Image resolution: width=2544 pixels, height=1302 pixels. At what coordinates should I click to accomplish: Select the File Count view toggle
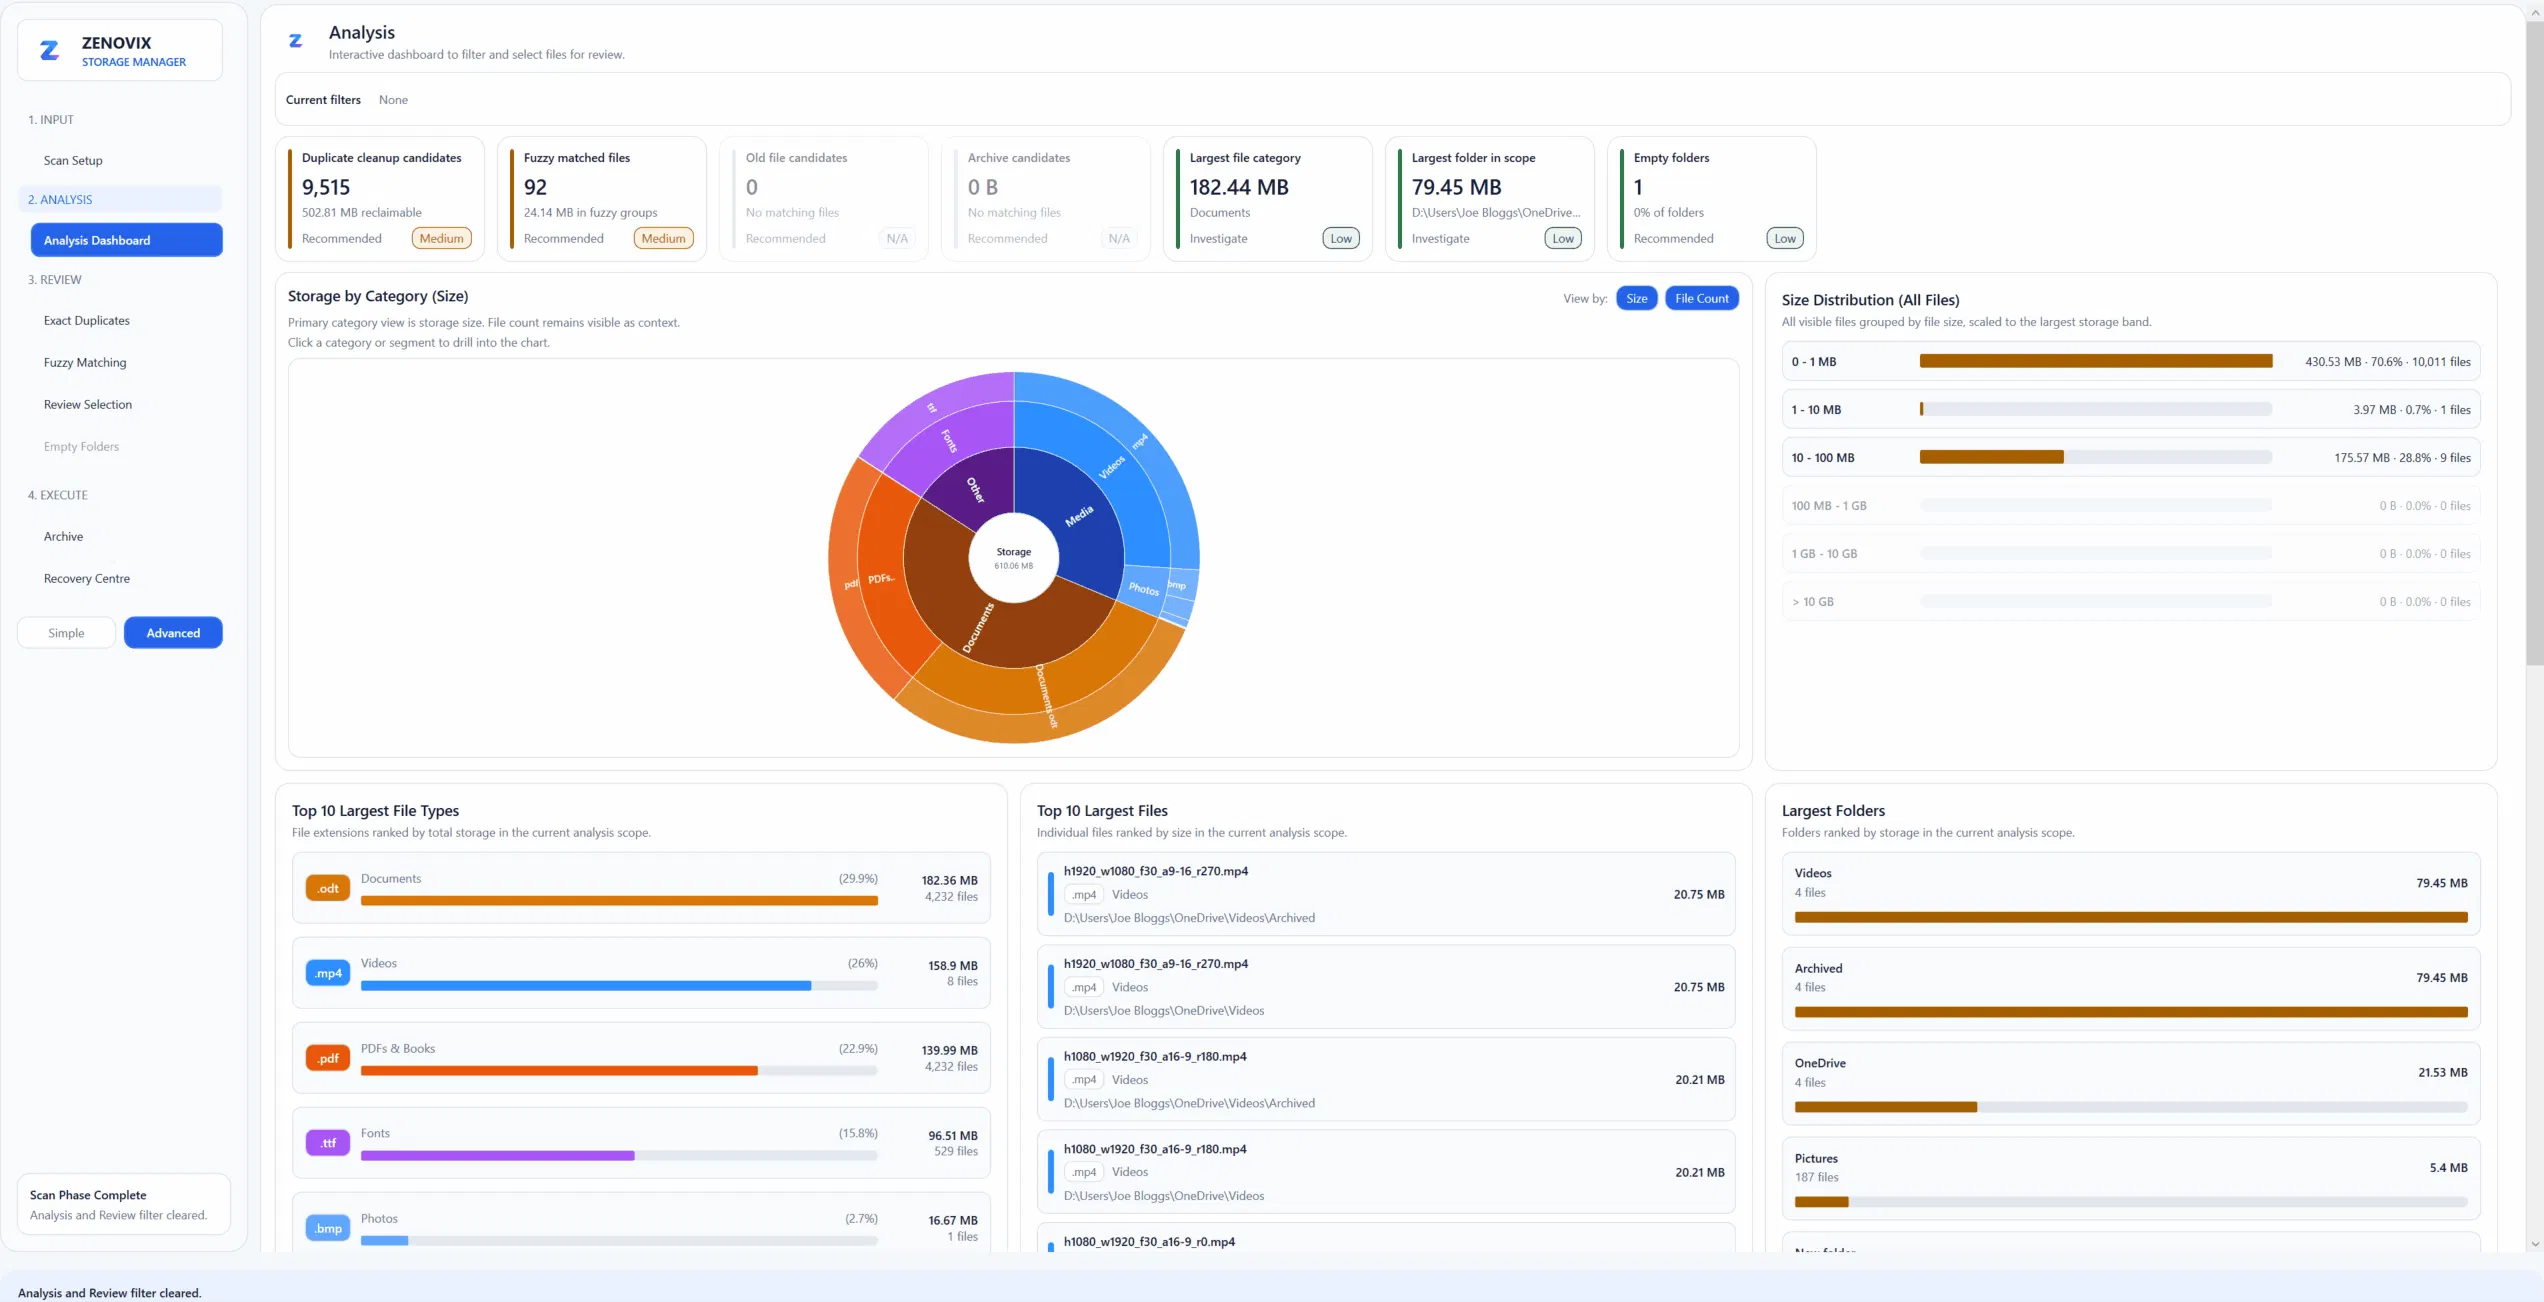point(1701,298)
